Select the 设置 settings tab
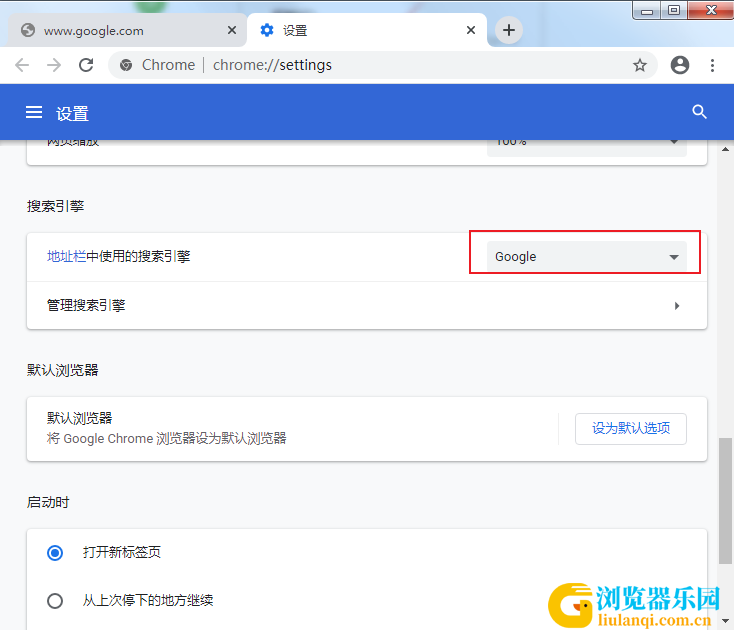The width and height of the screenshot is (734, 630). (367, 30)
